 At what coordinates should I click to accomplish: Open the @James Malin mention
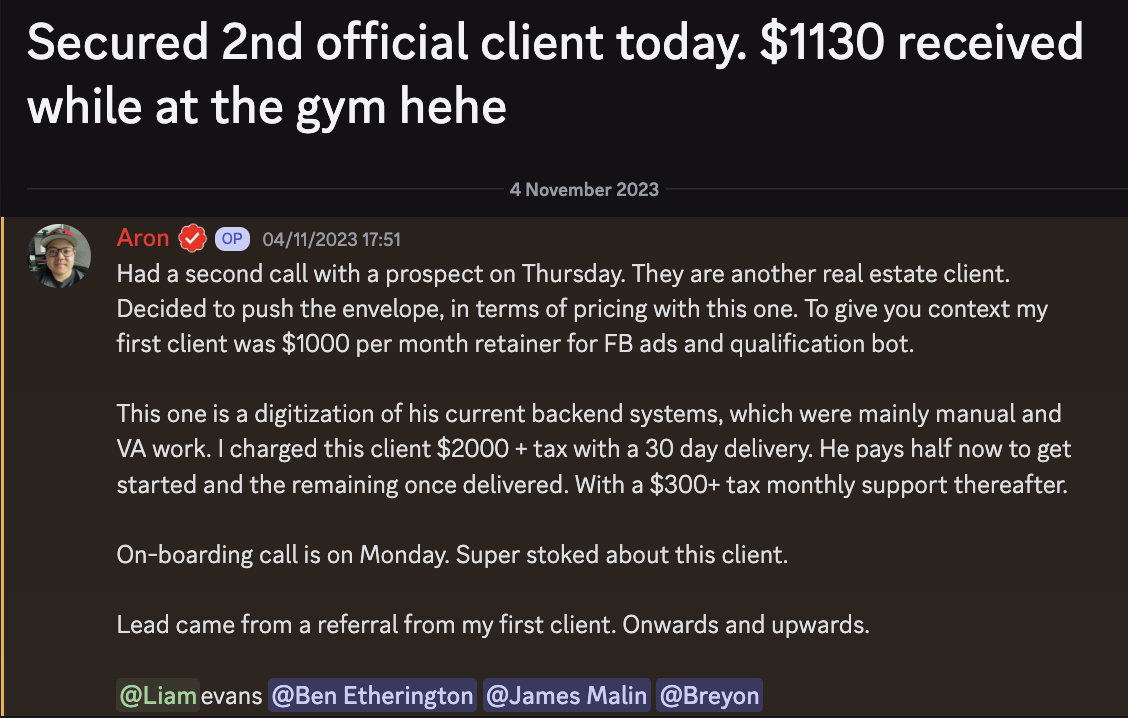click(x=567, y=696)
